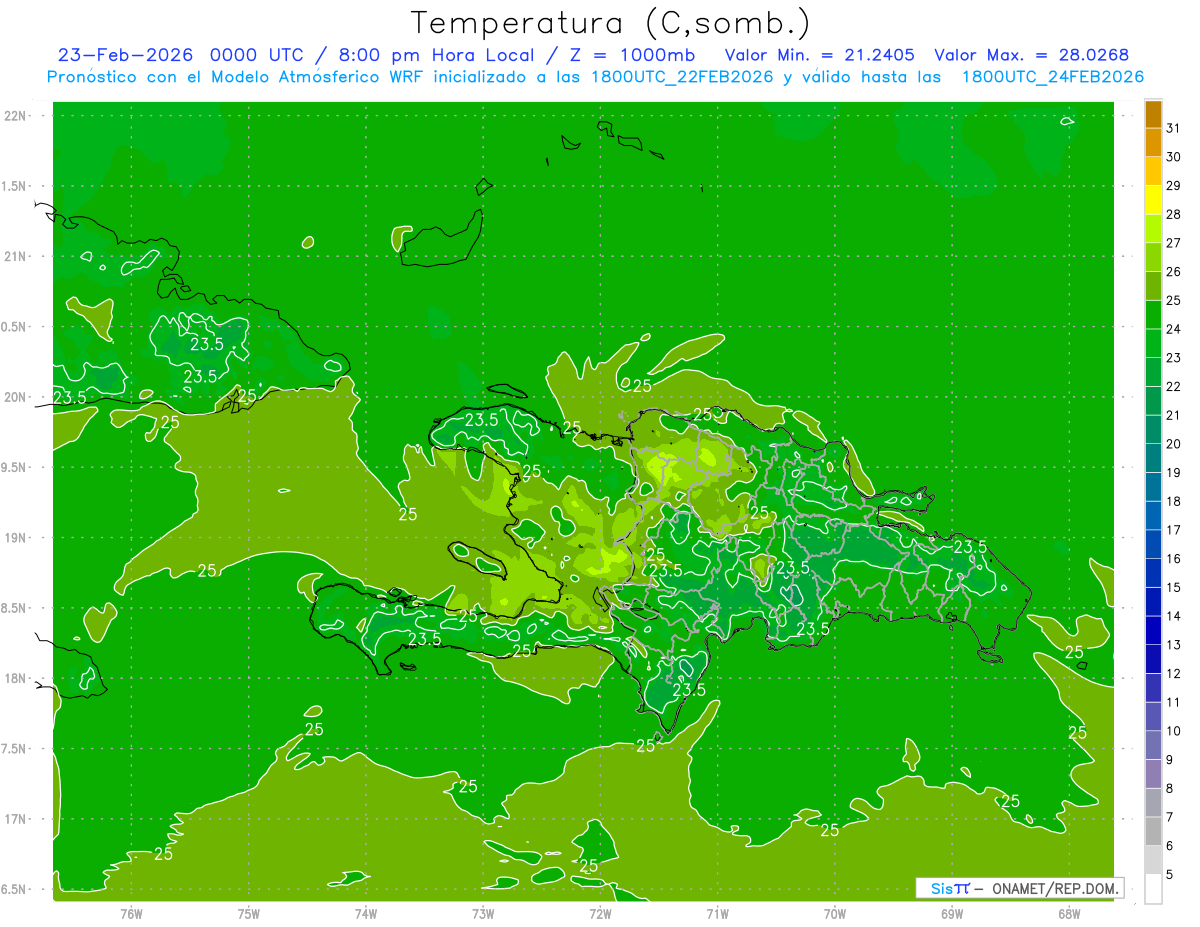This screenshot has width=1200, height=927.
Task: Click the 70W longitude axis label
Action: (x=835, y=913)
